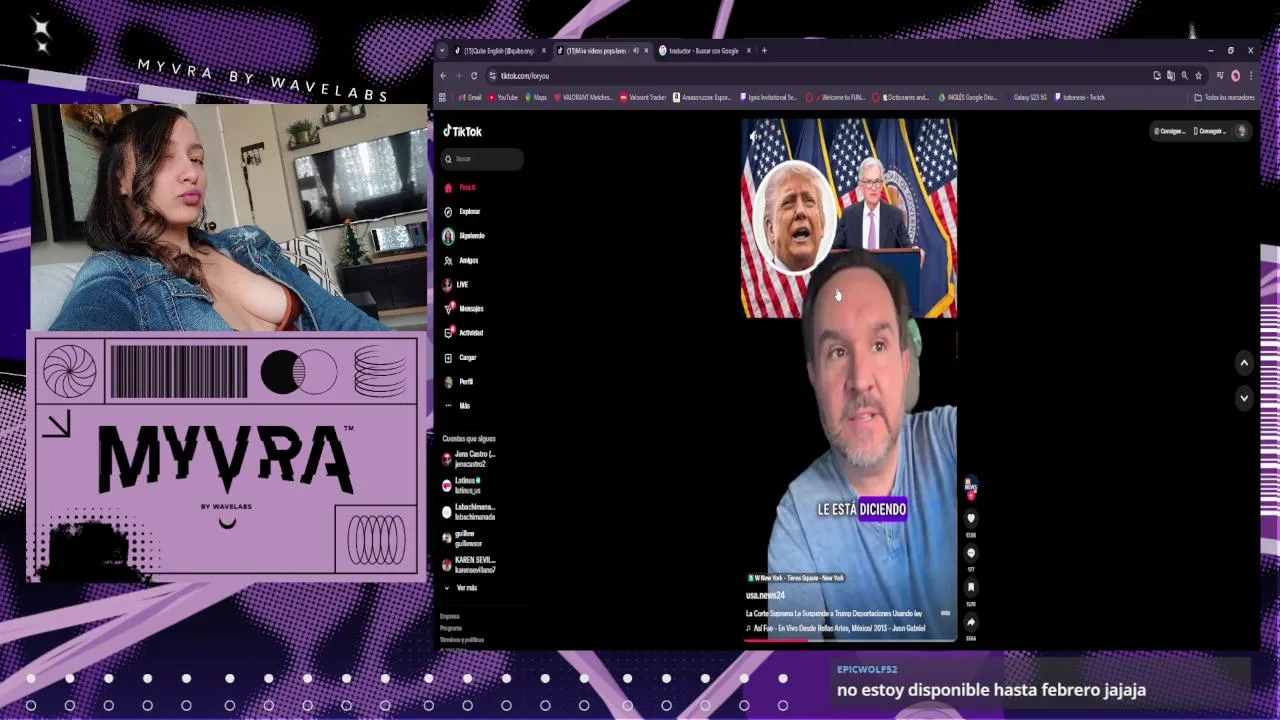Open the Chrome three-dot menu
This screenshot has height=720, width=1280.
pos(1250,76)
